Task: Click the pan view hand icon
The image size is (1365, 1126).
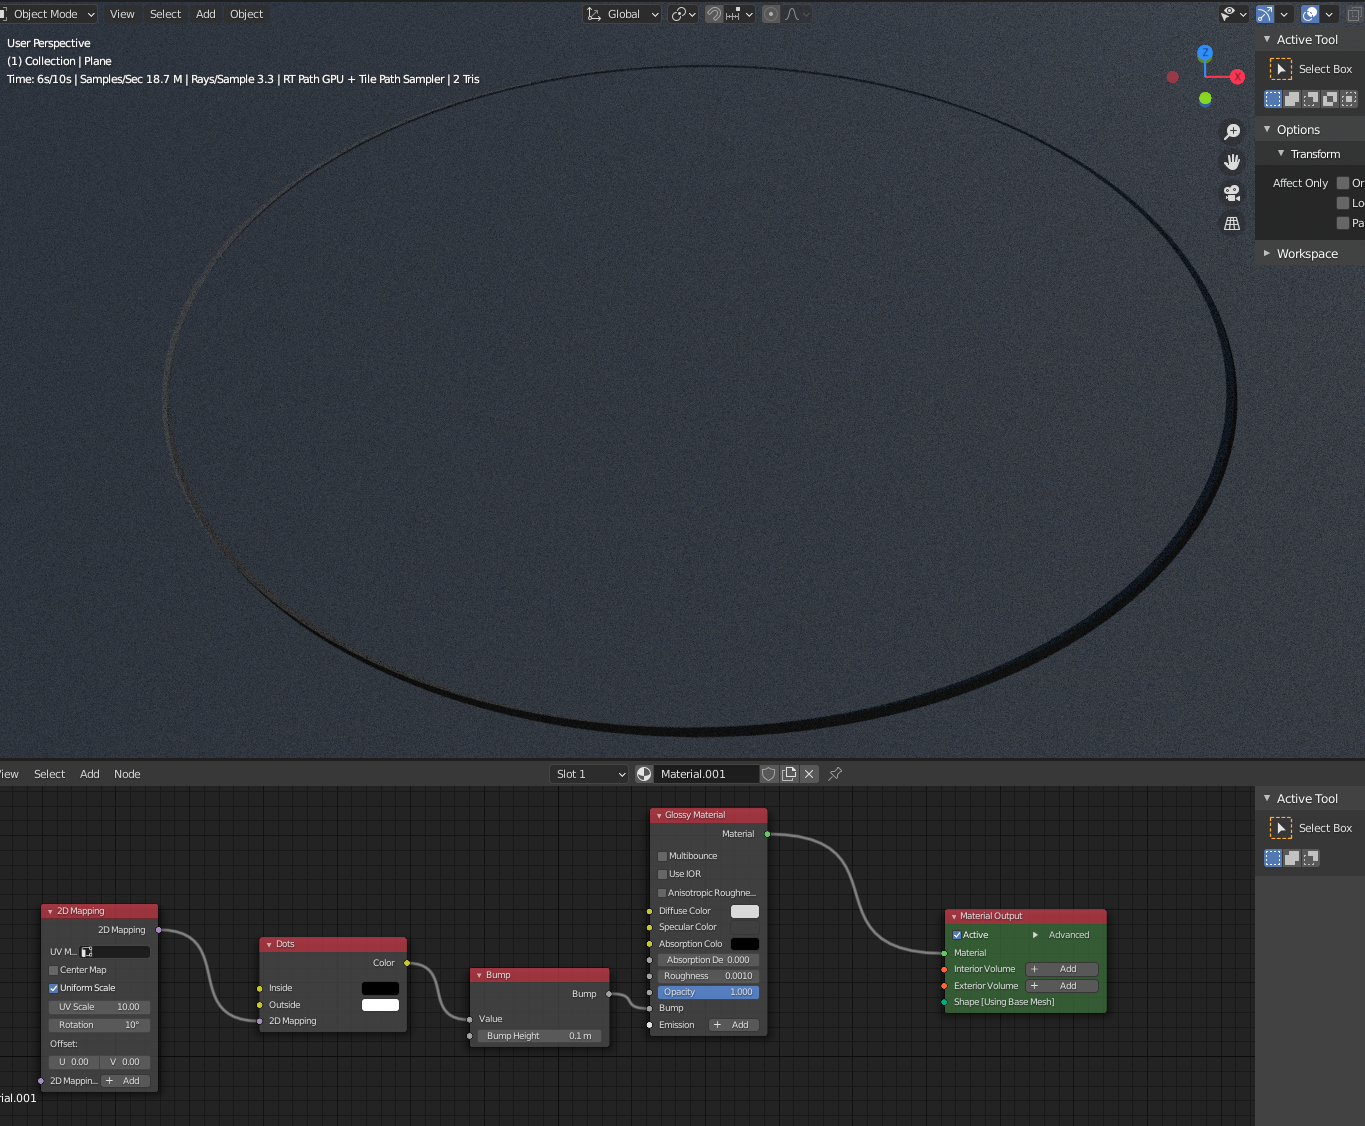Action: (1232, 162)
